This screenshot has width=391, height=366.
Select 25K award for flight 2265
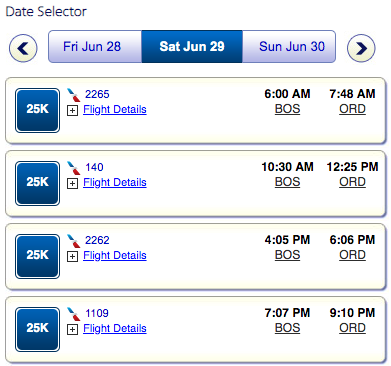37,110
